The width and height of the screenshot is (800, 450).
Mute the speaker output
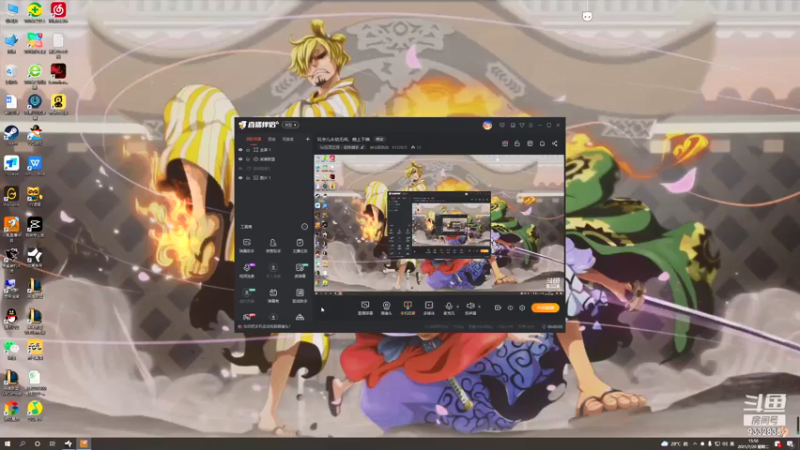pos(470,308)
